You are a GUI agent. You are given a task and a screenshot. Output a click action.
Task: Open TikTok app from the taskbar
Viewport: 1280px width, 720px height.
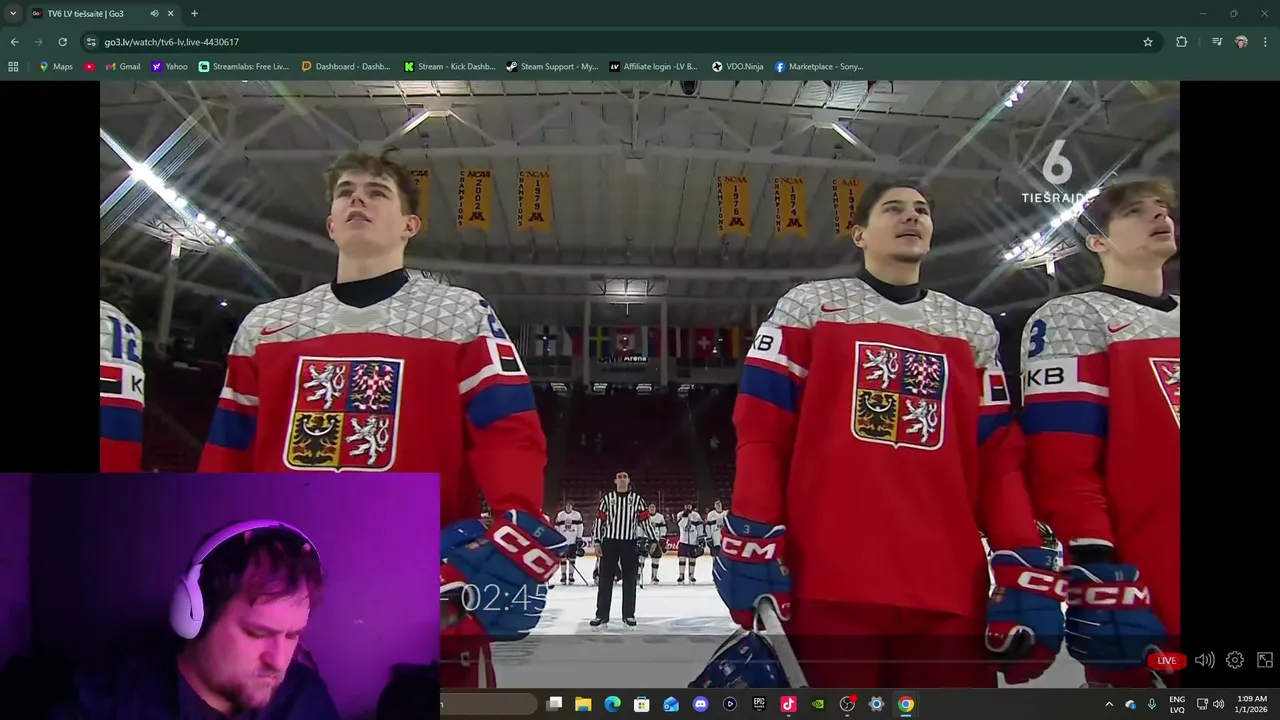pos(788,704)
